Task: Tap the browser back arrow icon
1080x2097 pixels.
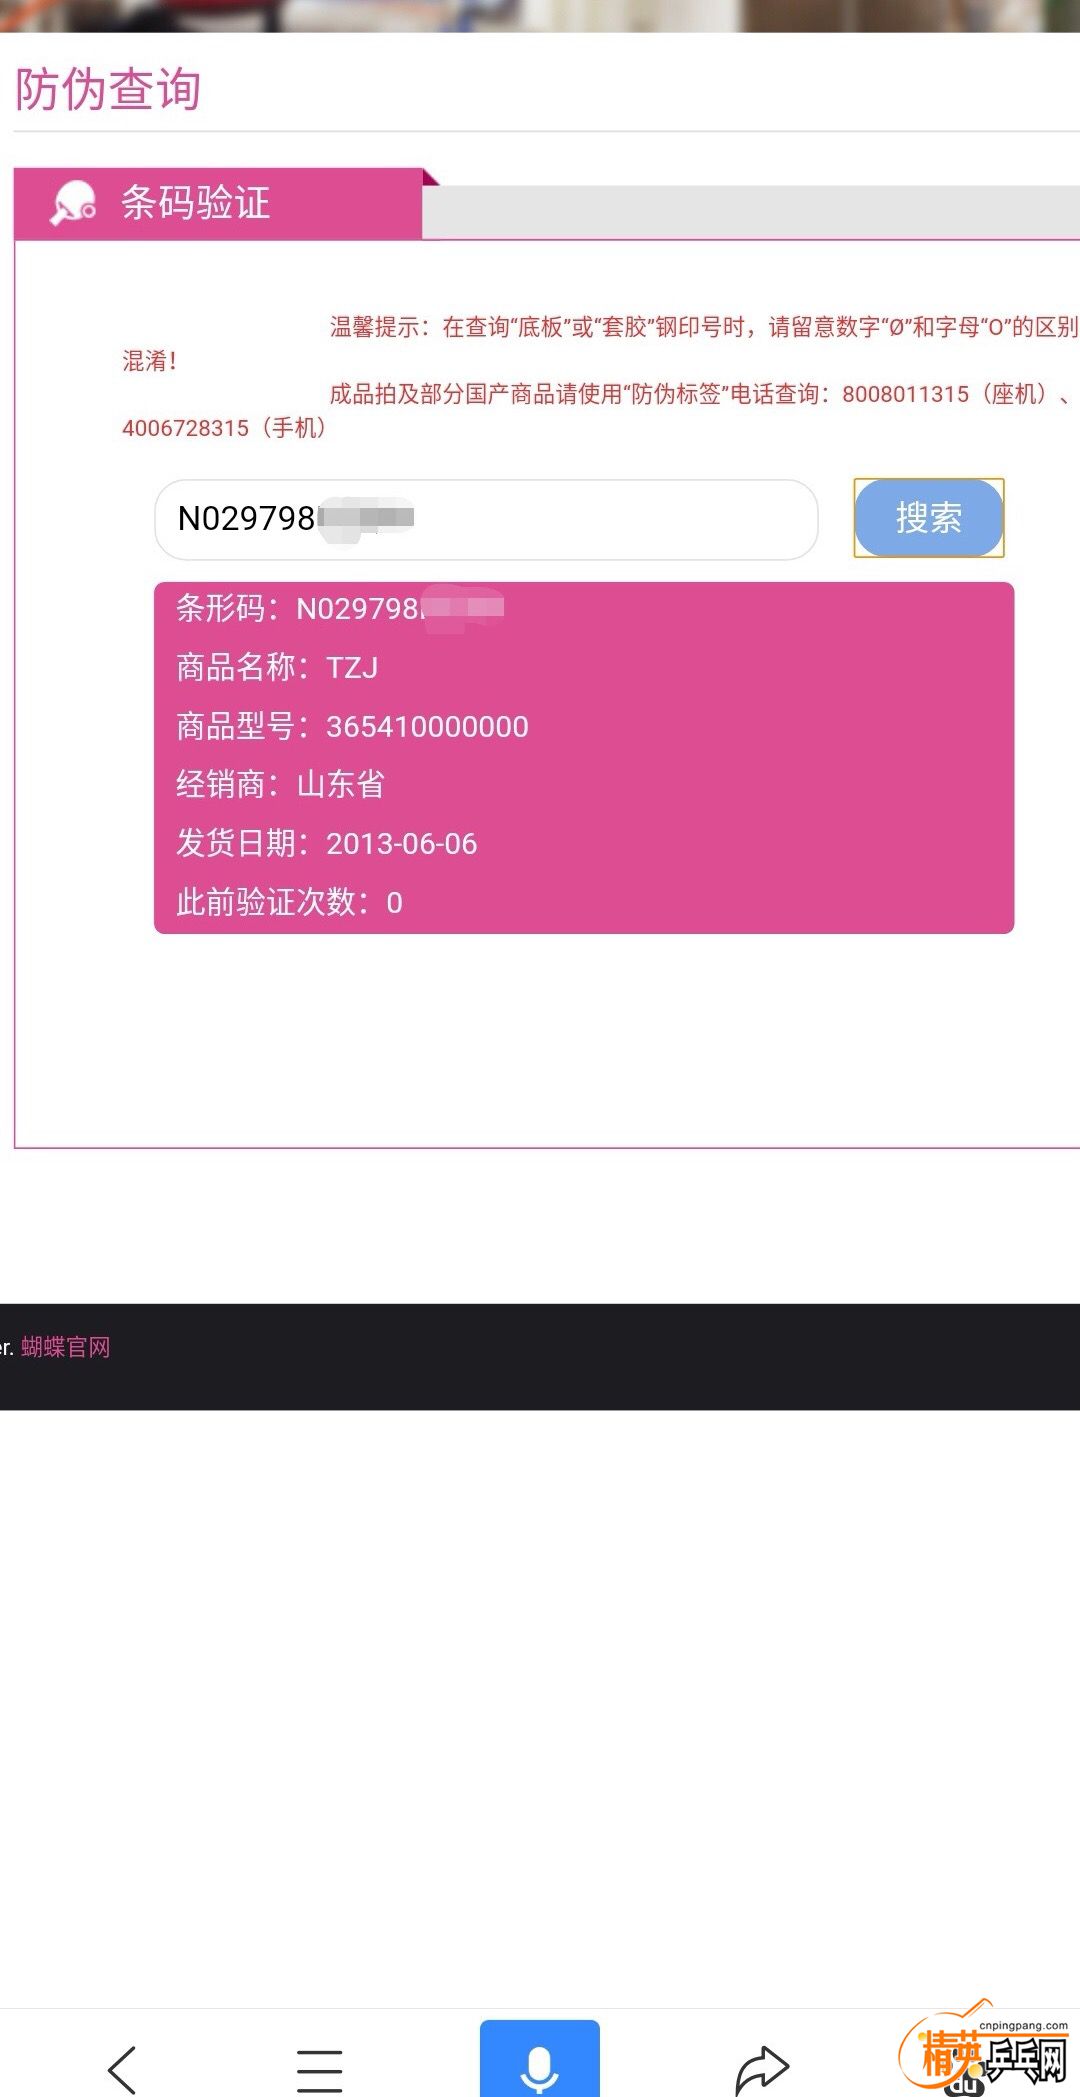Action: tap(122, 2068)
